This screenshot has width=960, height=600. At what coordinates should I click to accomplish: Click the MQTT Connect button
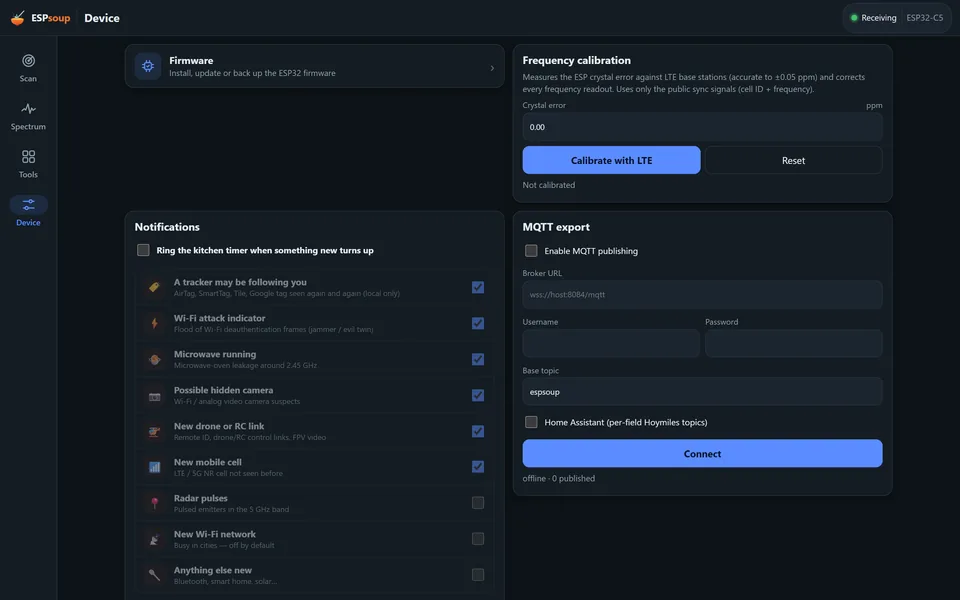click(702, 454)
